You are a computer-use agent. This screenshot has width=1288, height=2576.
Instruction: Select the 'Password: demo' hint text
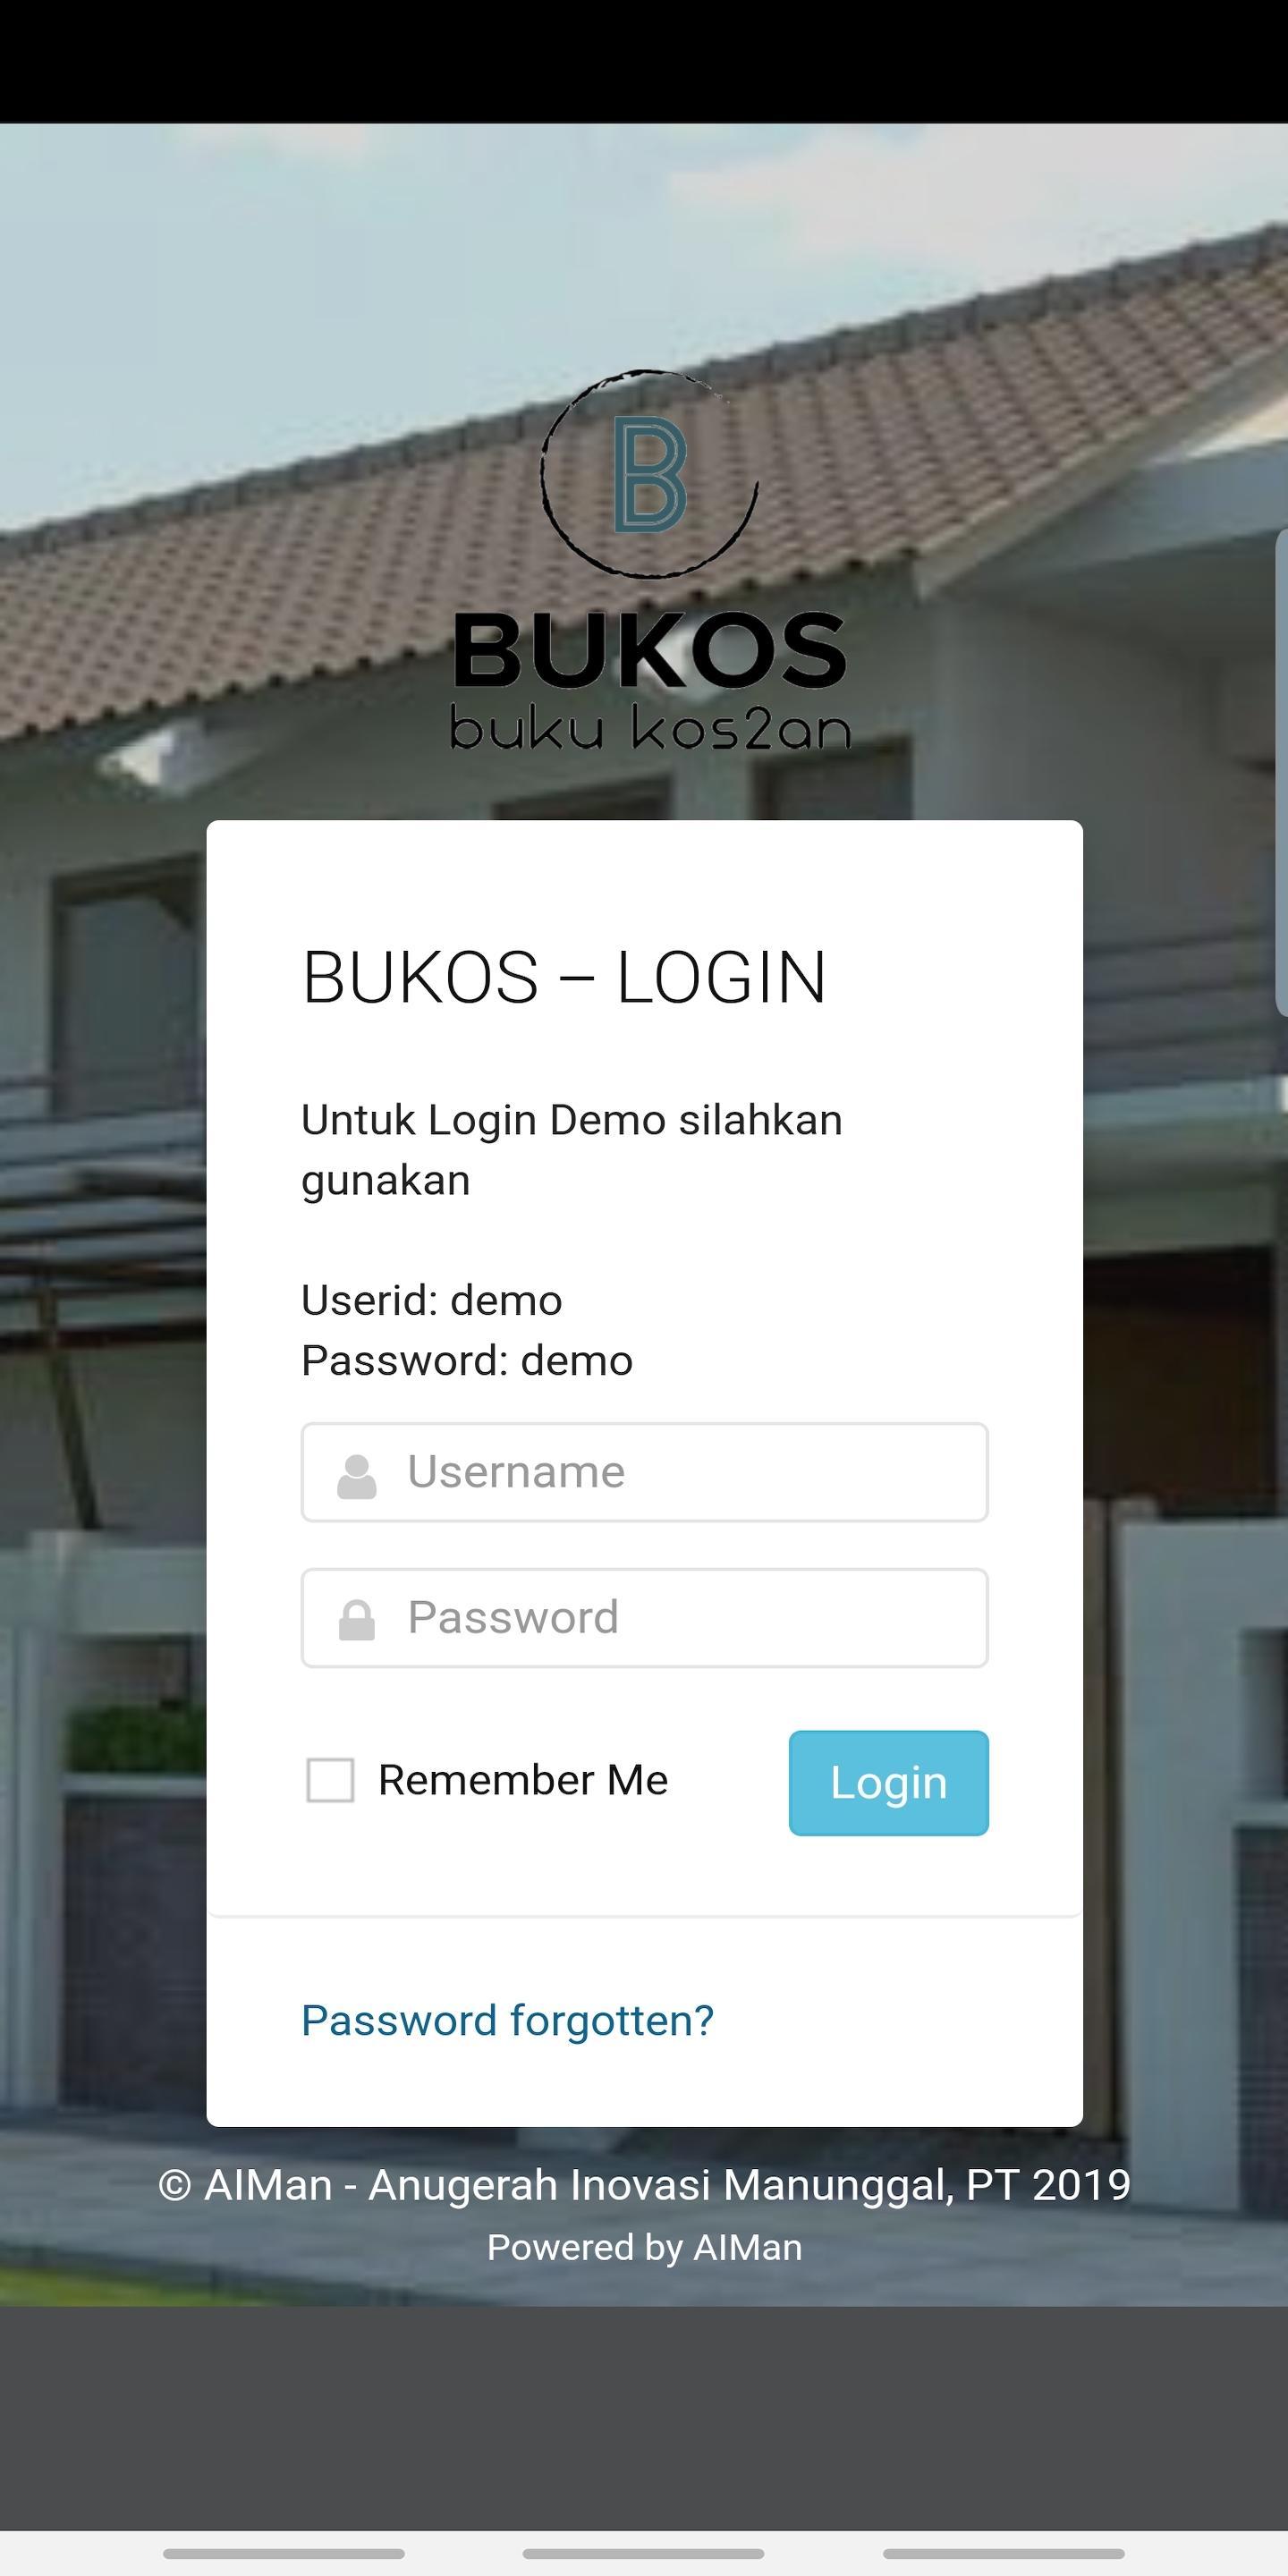tap(467, 1360)
